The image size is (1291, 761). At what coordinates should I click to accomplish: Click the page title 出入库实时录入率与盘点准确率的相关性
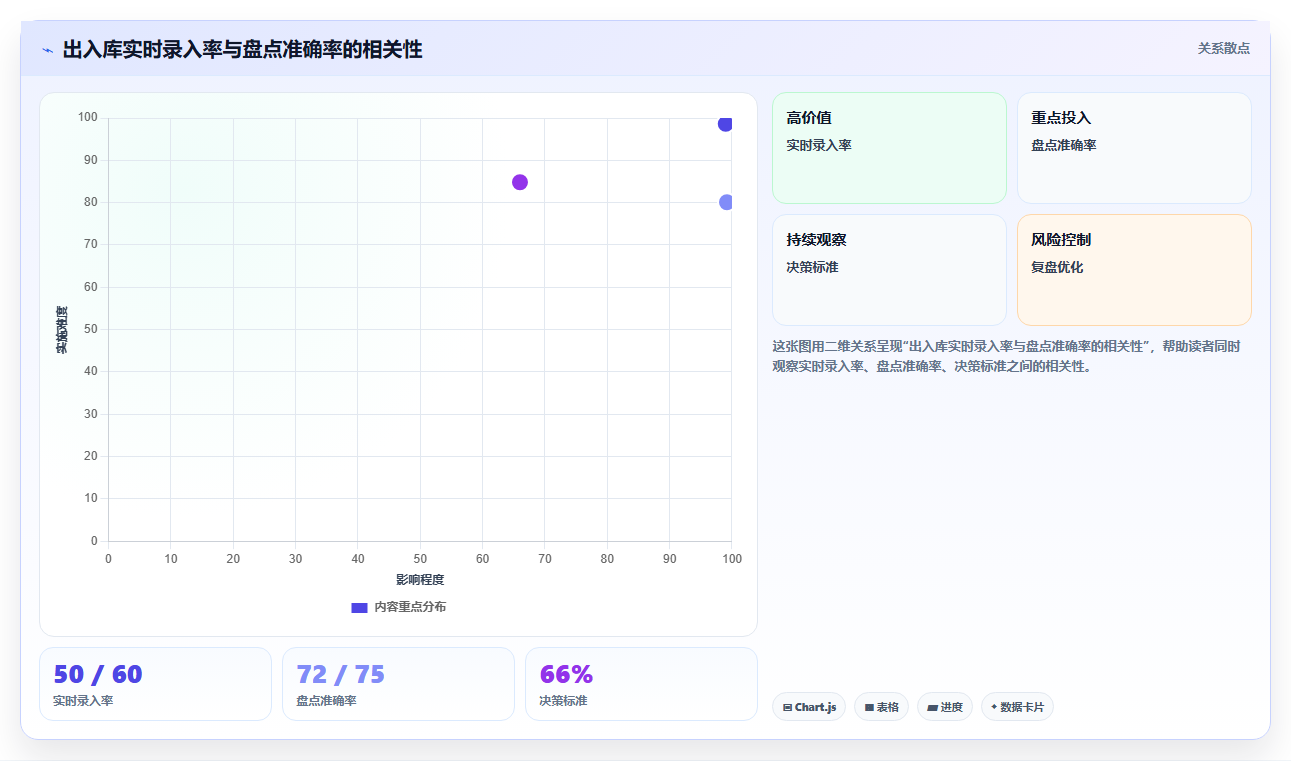[242, 50]
